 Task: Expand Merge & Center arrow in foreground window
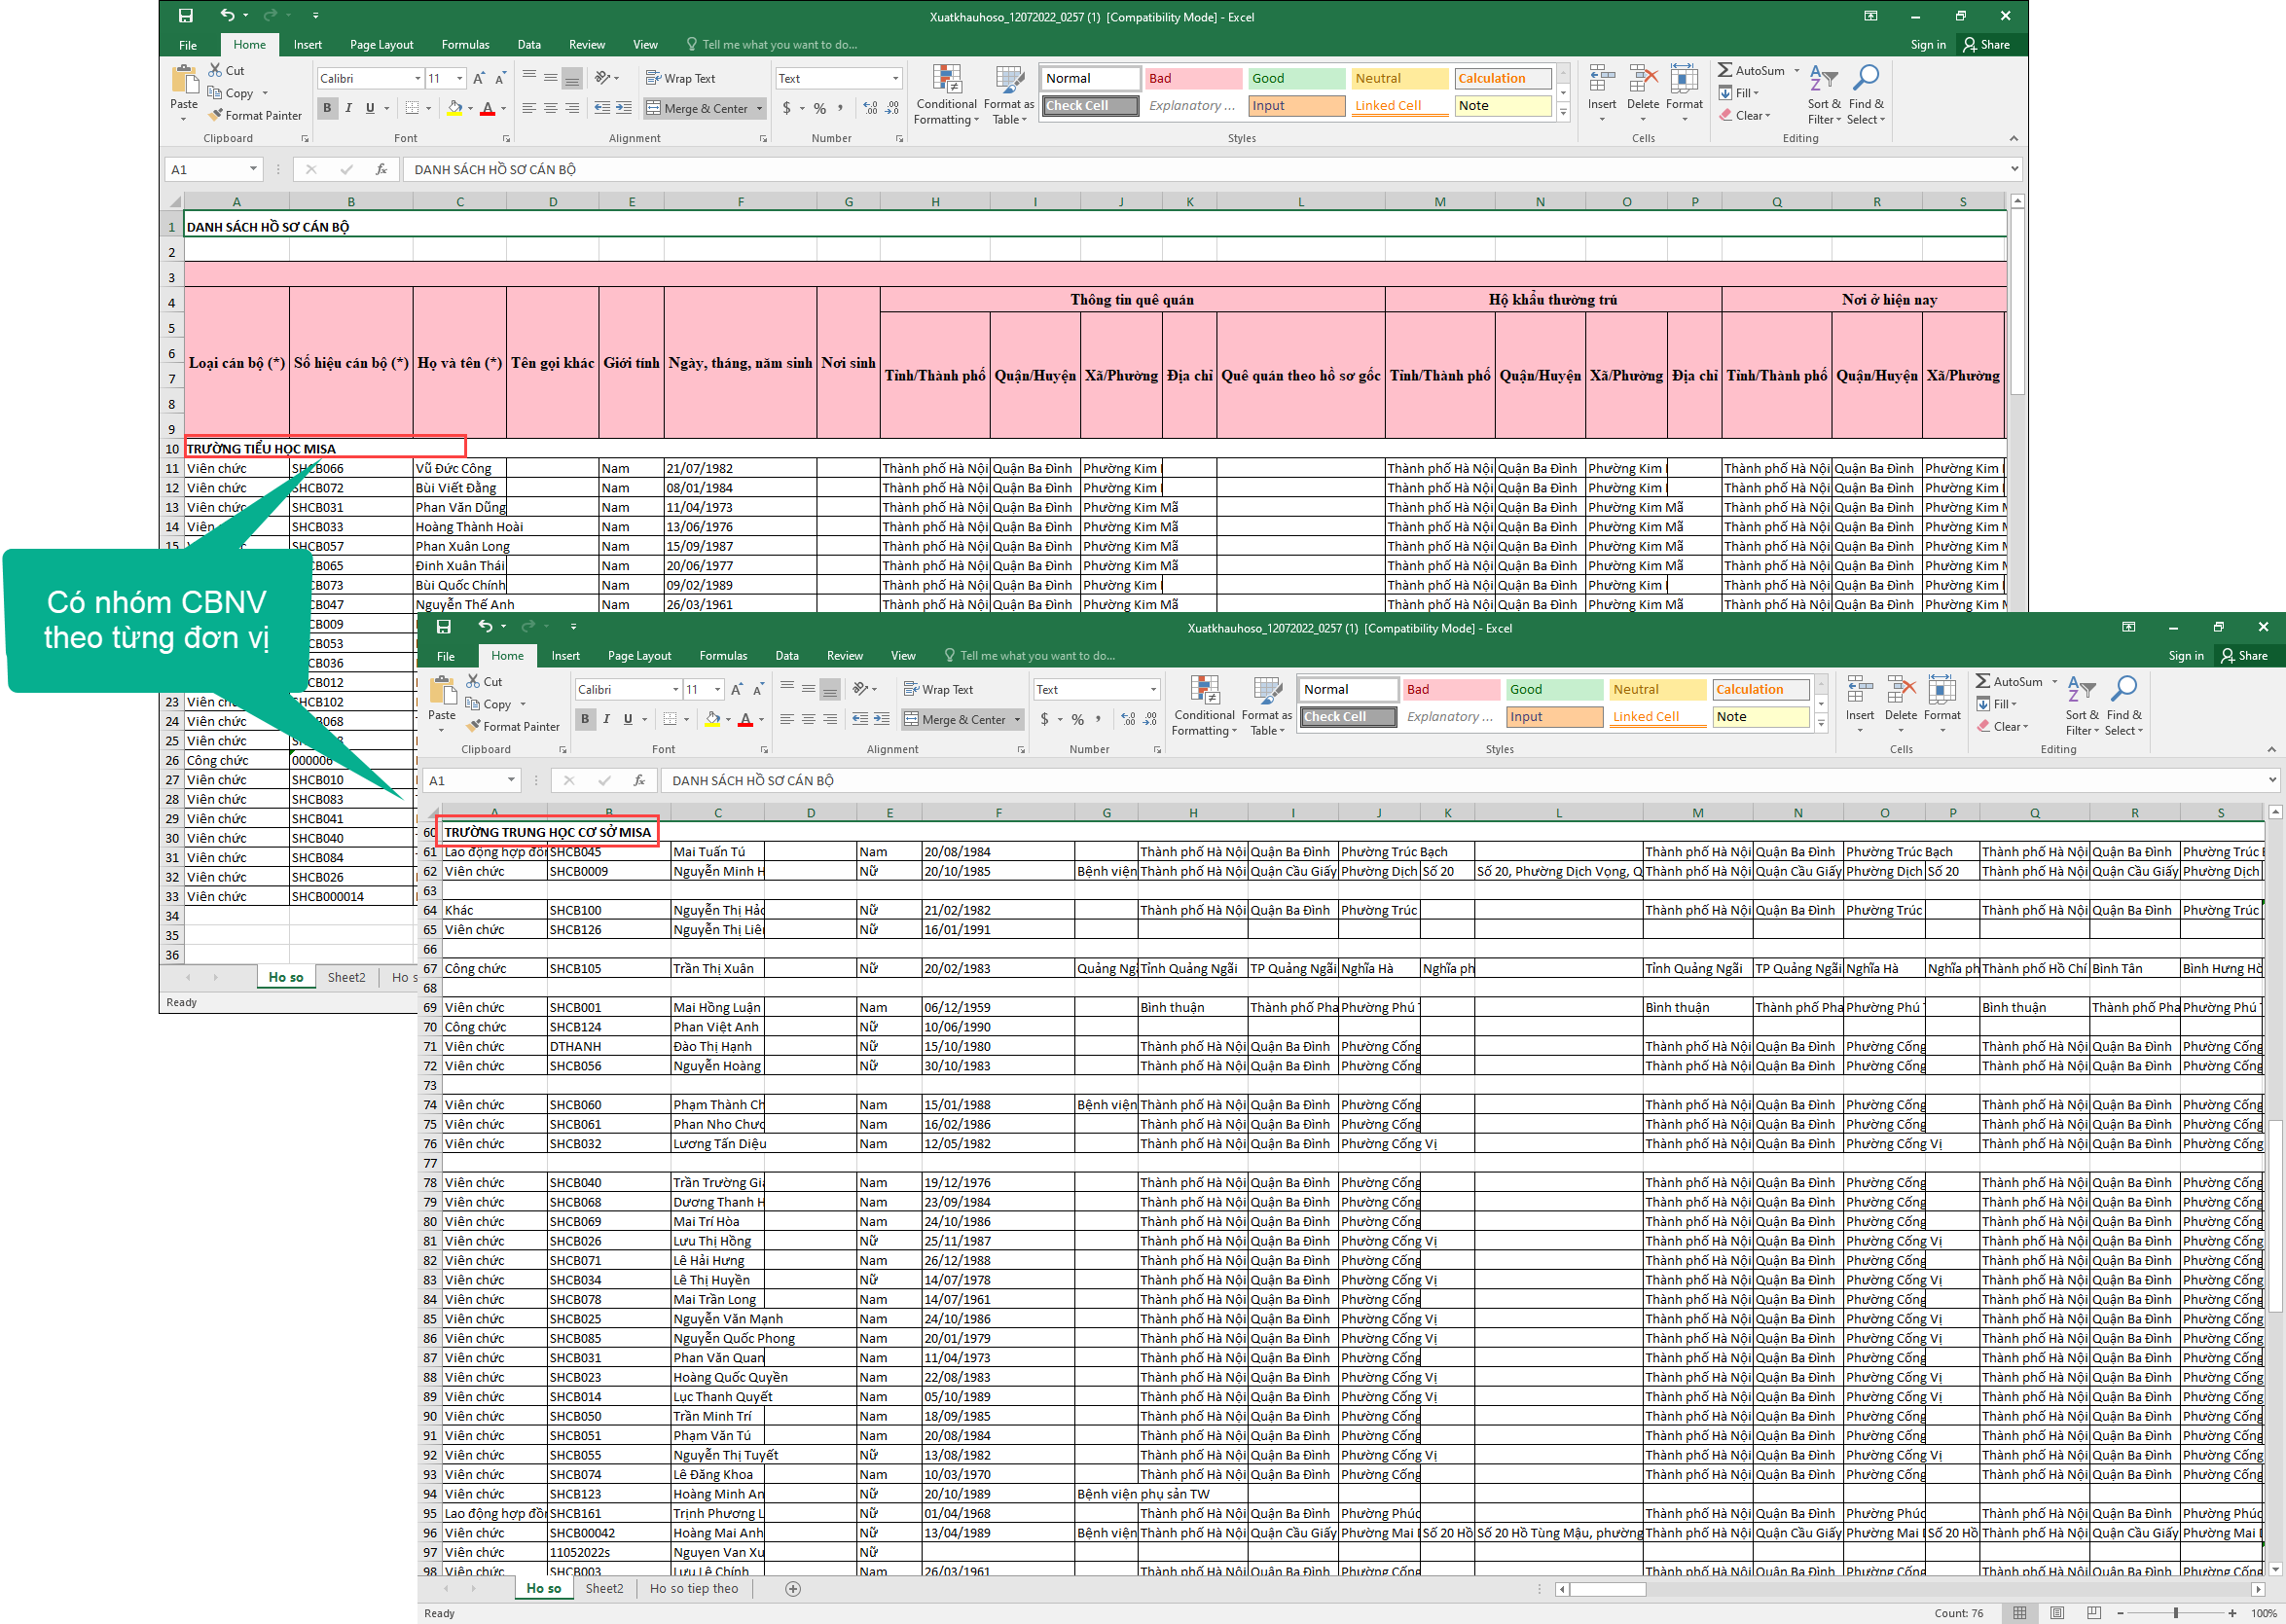click(x=1018, y=720)
